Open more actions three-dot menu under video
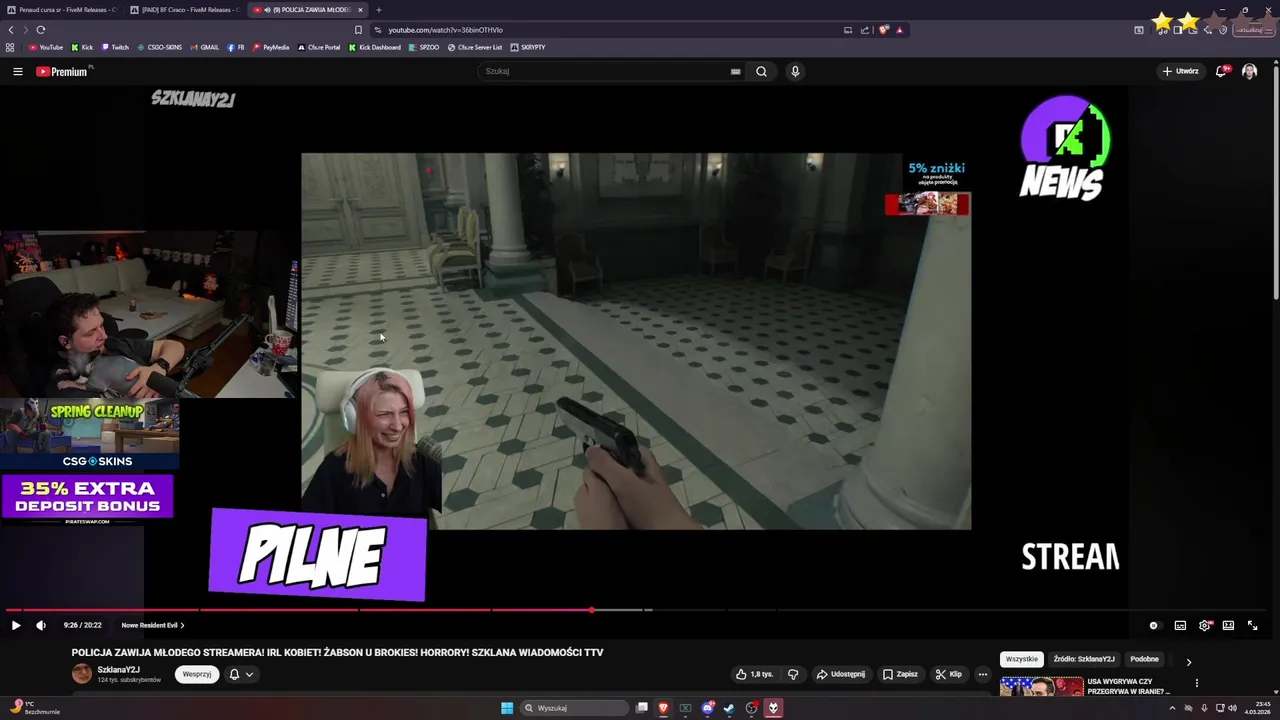This screenshot has width=1280, height=720. pos(983,674)
